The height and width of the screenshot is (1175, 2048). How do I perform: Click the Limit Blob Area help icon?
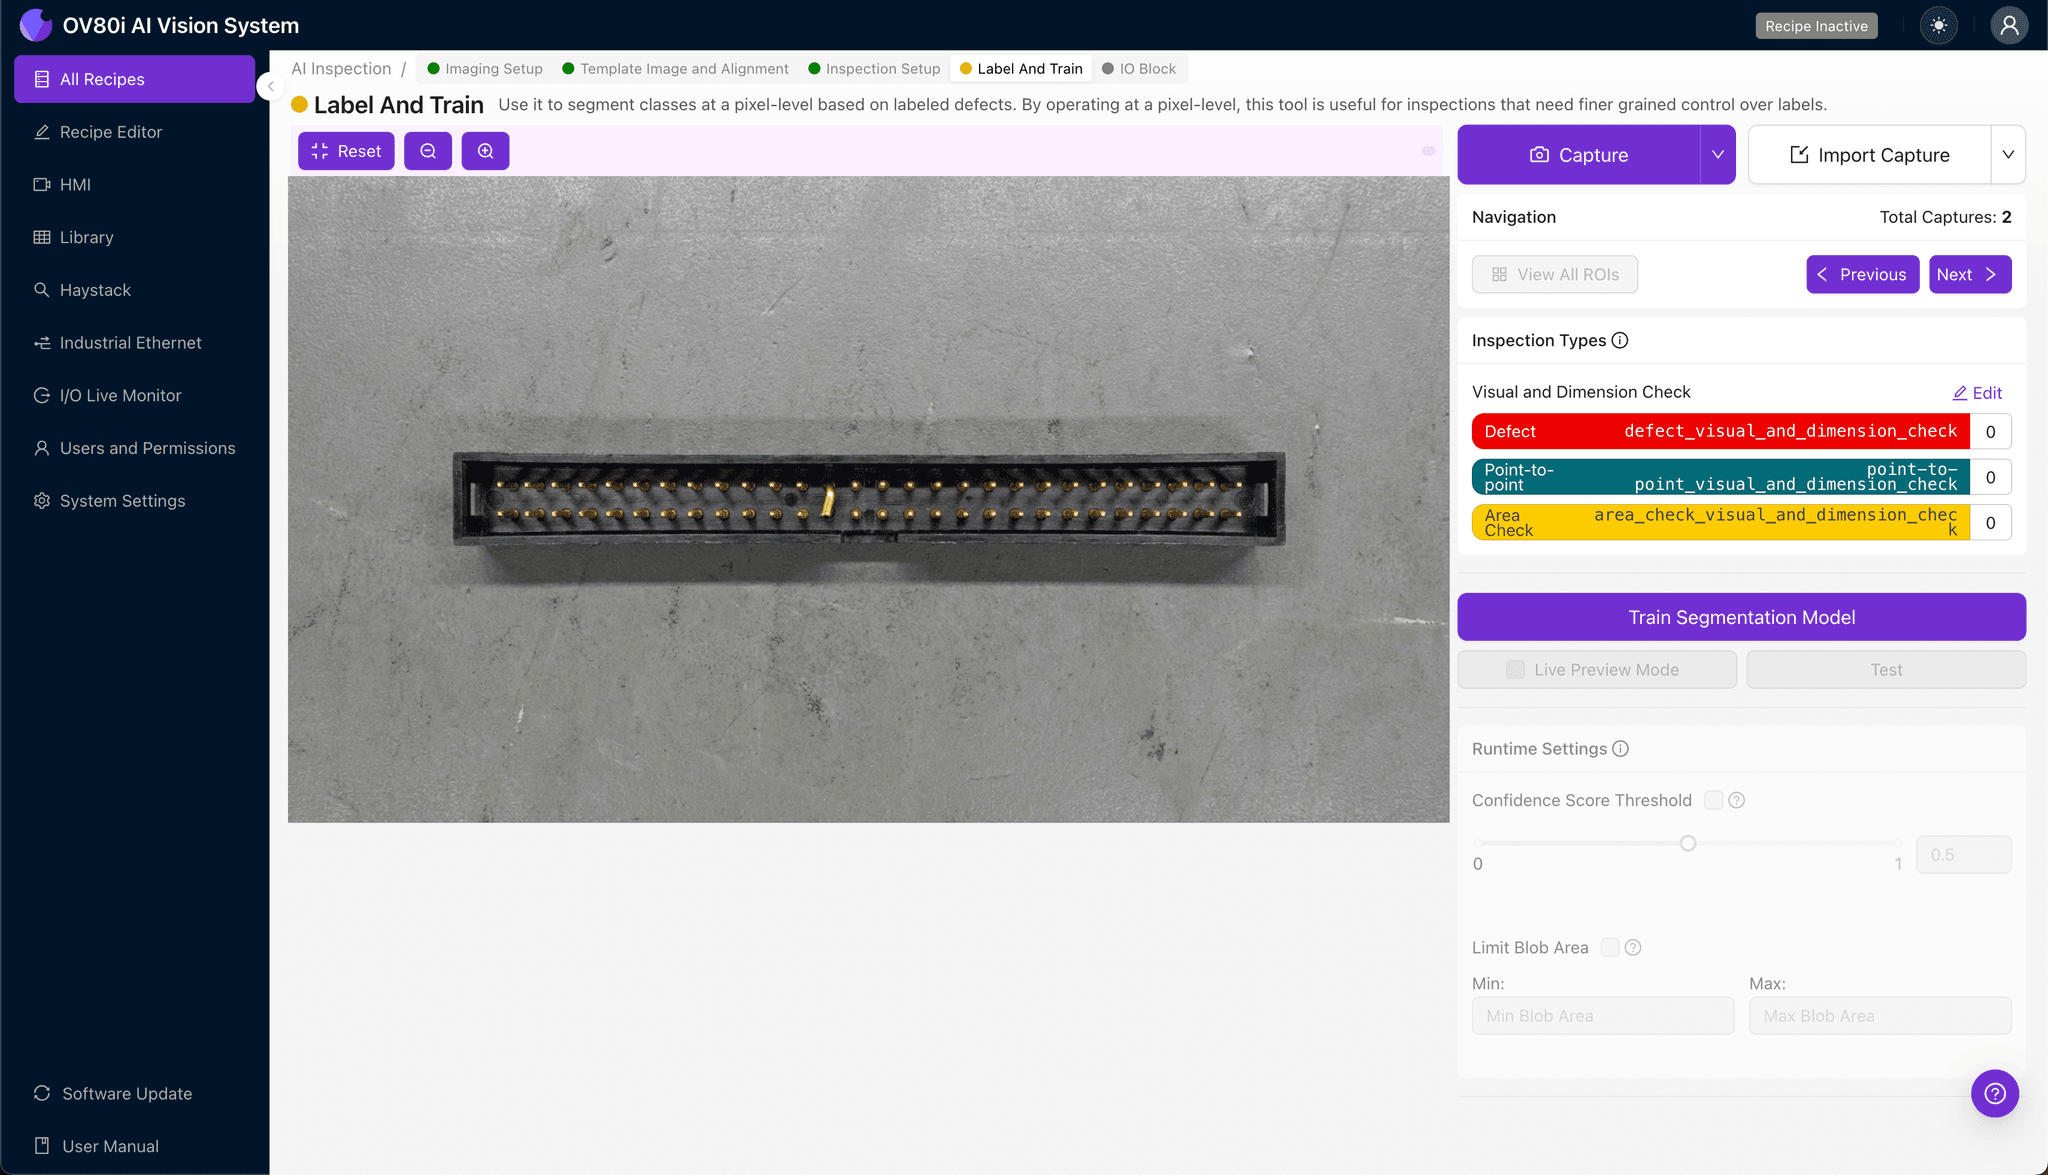coord(1632,947)
